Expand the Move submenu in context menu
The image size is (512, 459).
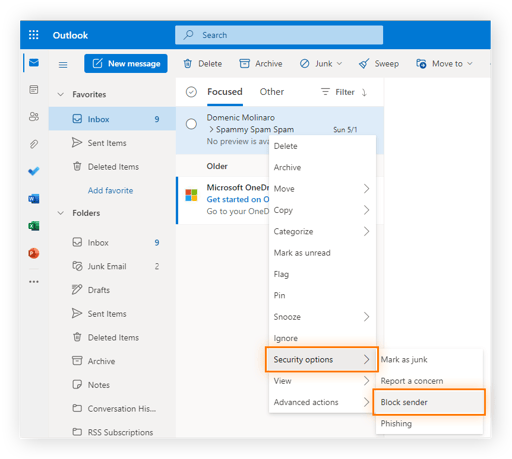point(322,189)
